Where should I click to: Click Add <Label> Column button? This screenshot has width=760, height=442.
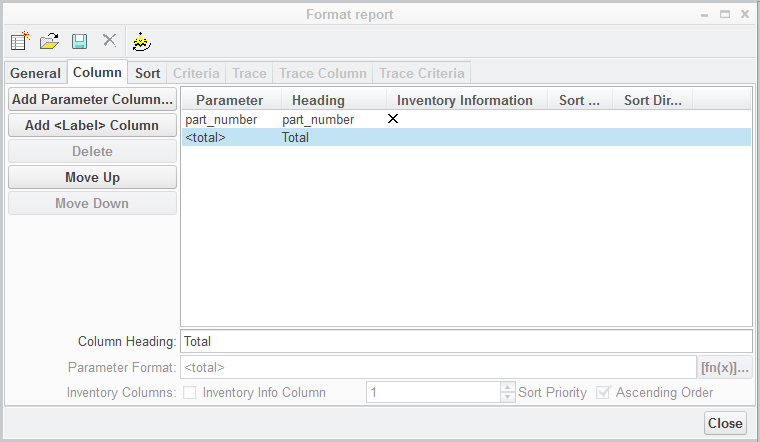(92, 126)
